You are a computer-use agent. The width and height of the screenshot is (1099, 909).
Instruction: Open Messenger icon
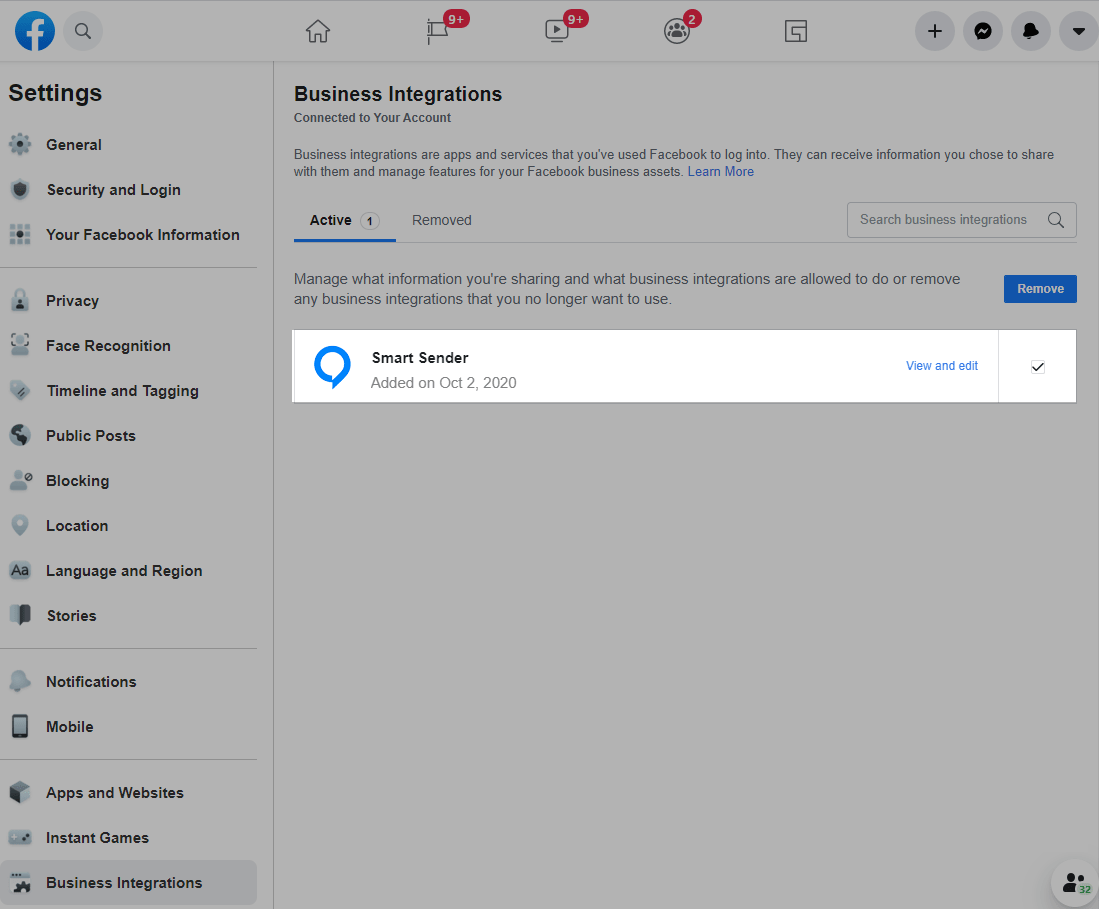point(983,31)
